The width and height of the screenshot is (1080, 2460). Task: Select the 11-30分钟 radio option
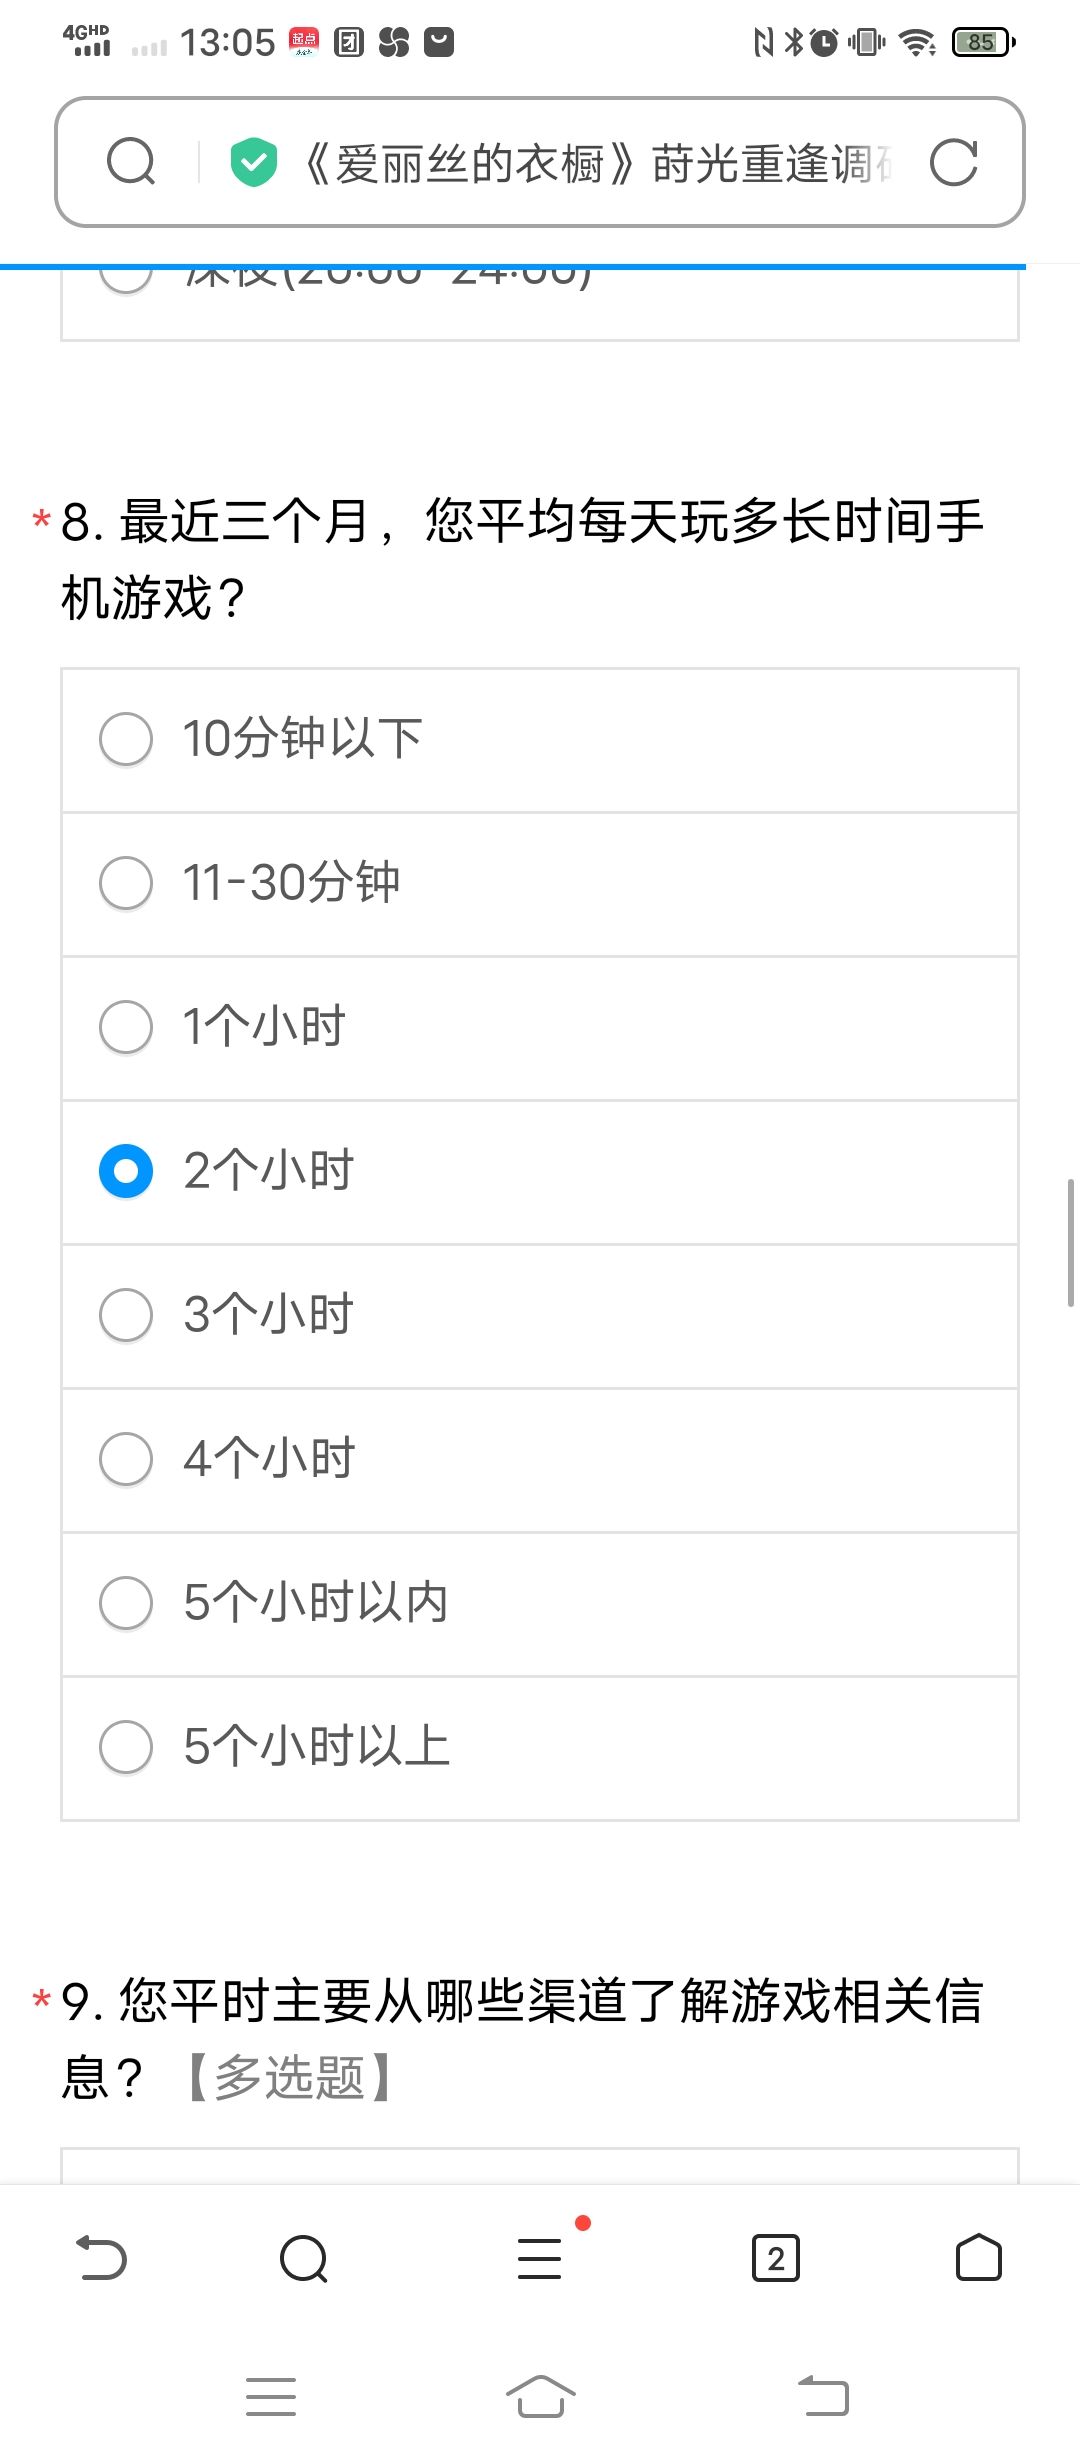(x=540, y=884)
